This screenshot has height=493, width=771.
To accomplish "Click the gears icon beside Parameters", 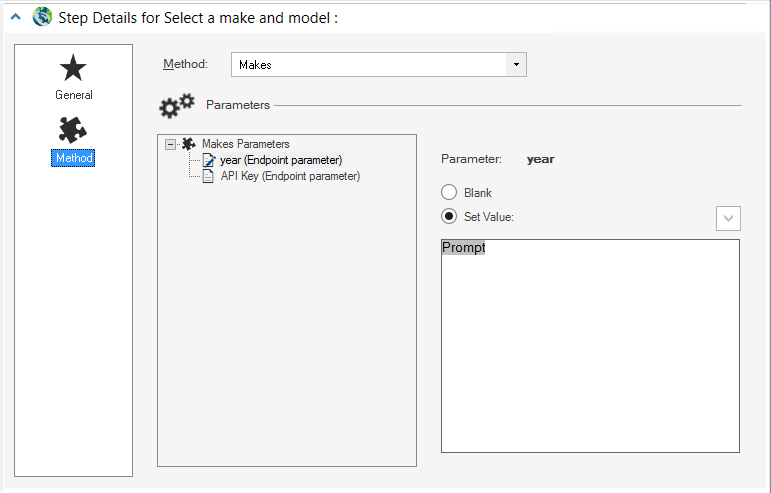I will tap(177, 105).
